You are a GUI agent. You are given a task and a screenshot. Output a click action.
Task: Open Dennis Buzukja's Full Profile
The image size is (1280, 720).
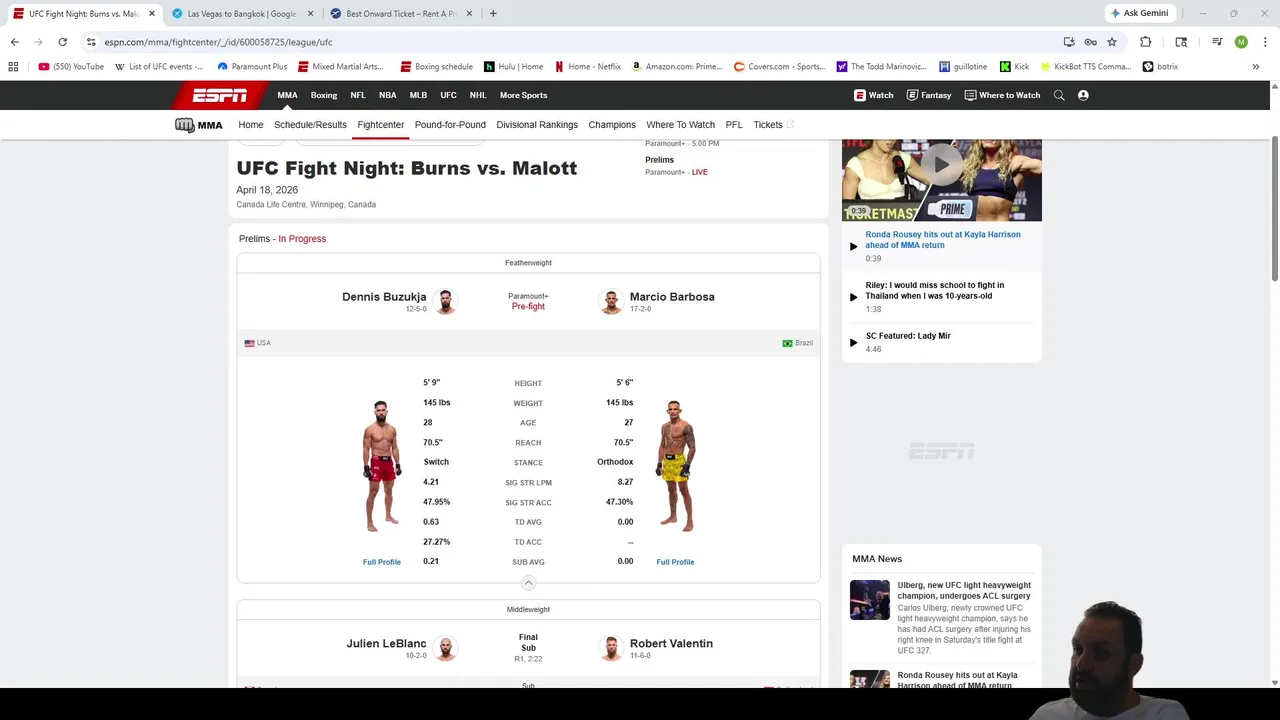click(382, 562)
